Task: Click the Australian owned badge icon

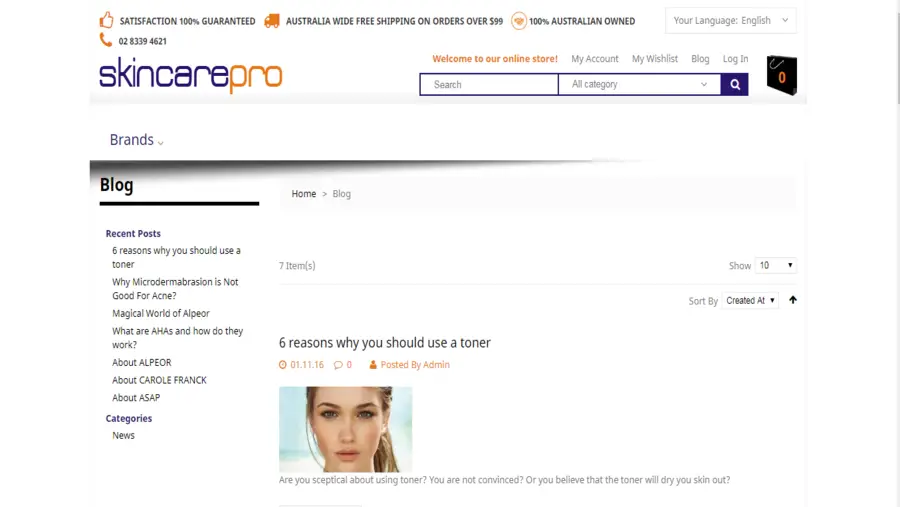Action: (x=519, y=21)
